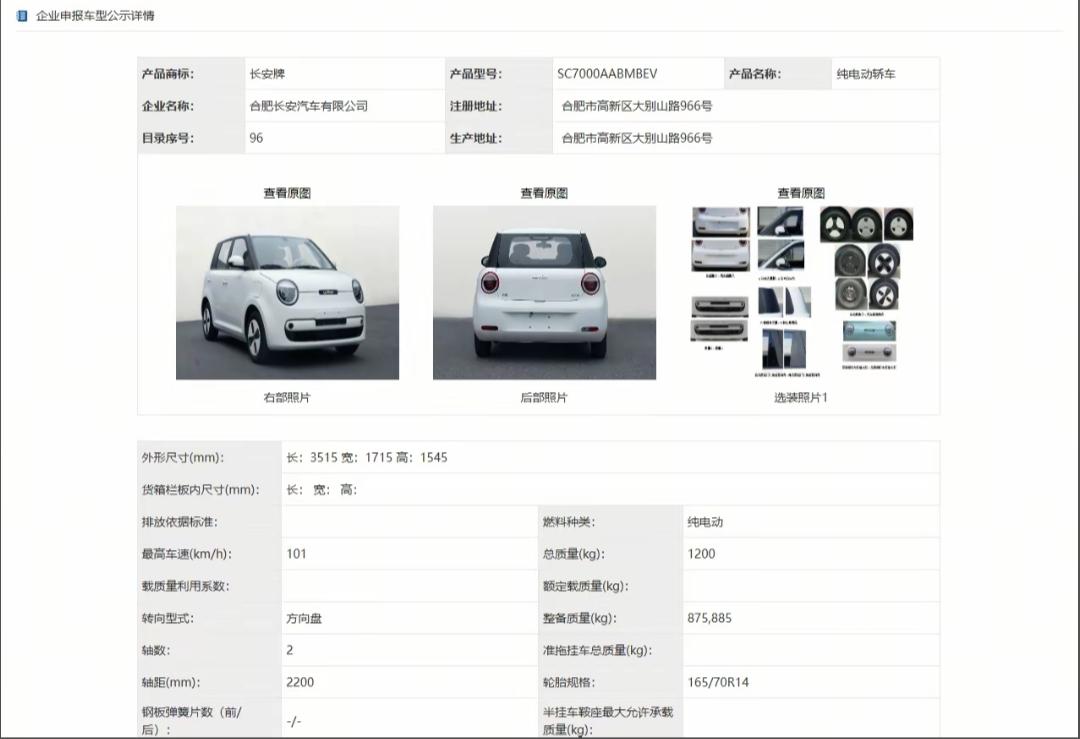Open 查看原图 link above rear photo
Image resolution: width=1080 pixels, height=739 pixels.
tap(544, 193)
